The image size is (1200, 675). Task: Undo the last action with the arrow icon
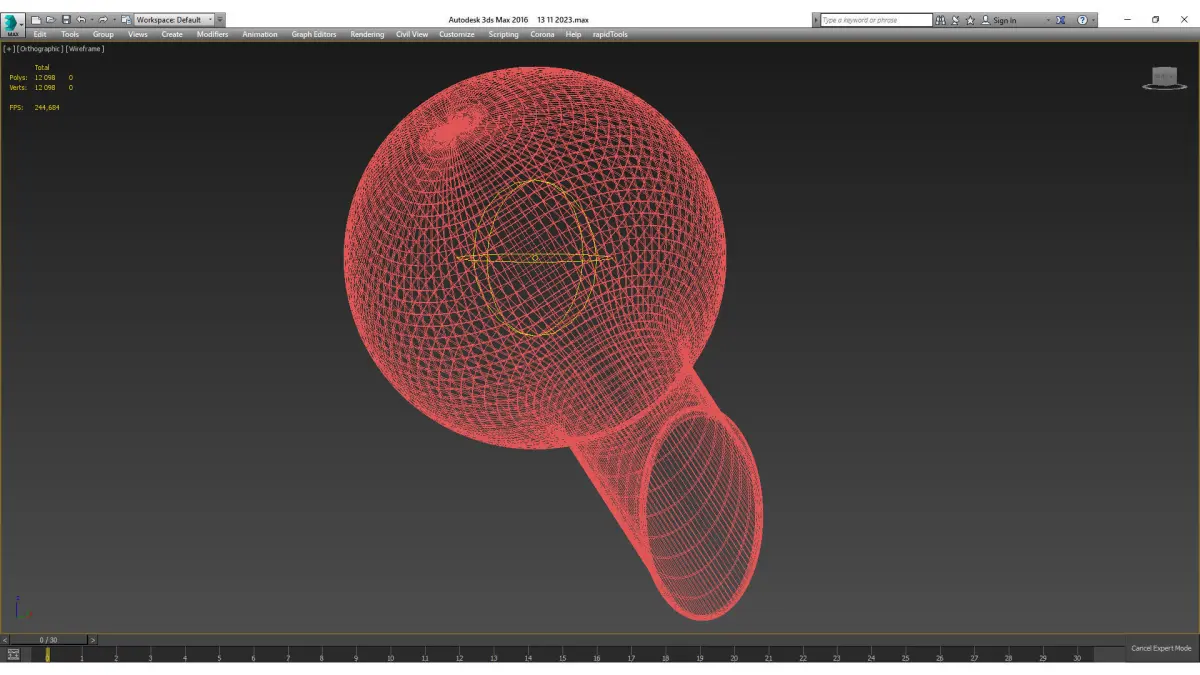tap(81, 20)
